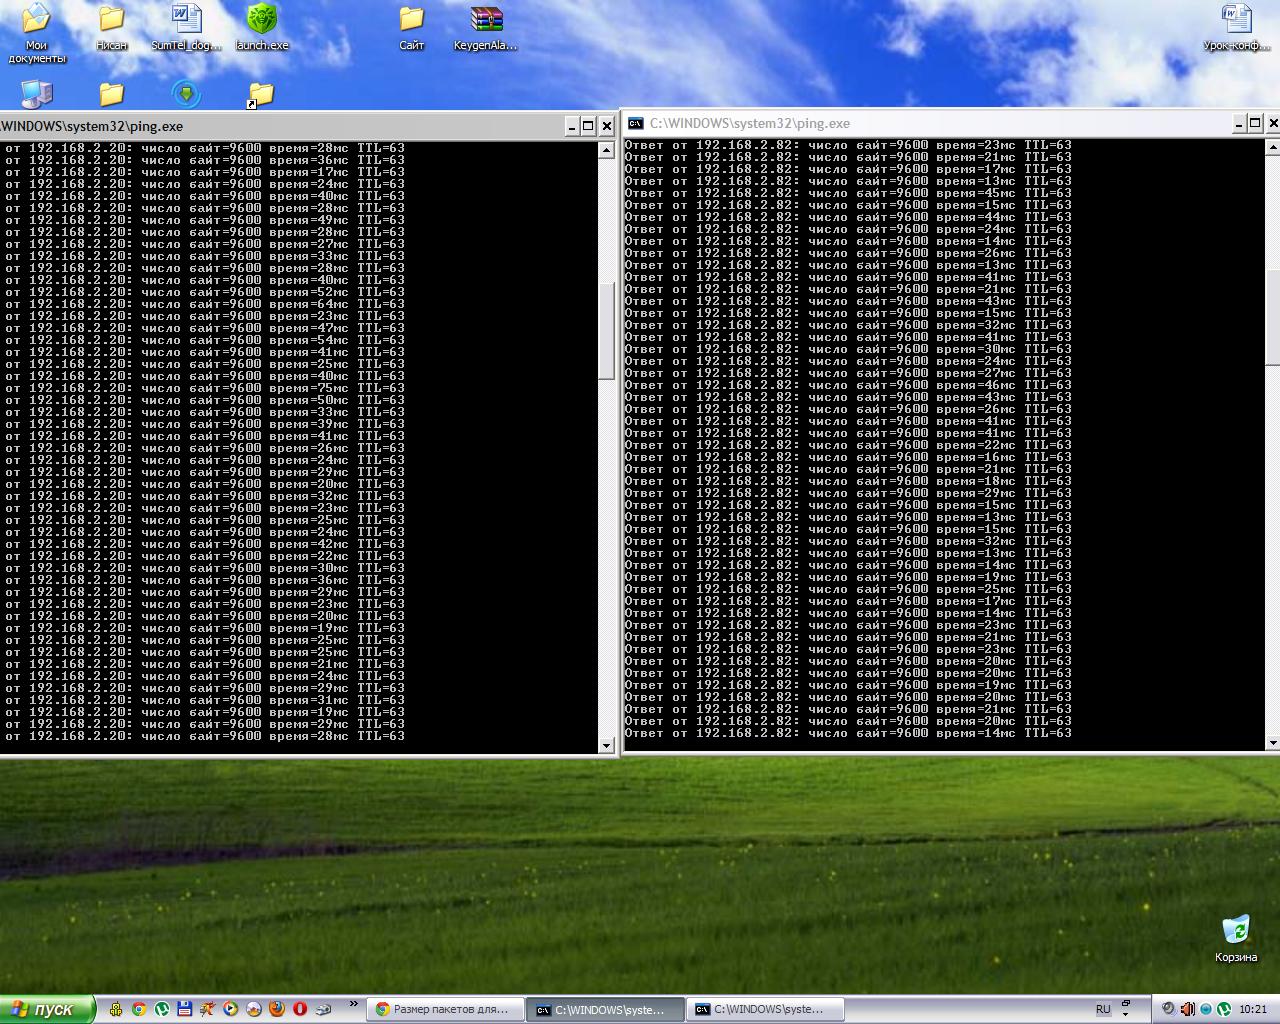
Task: Open system menu icon of the 192.168.2.82 ping window
Action: 635,123
